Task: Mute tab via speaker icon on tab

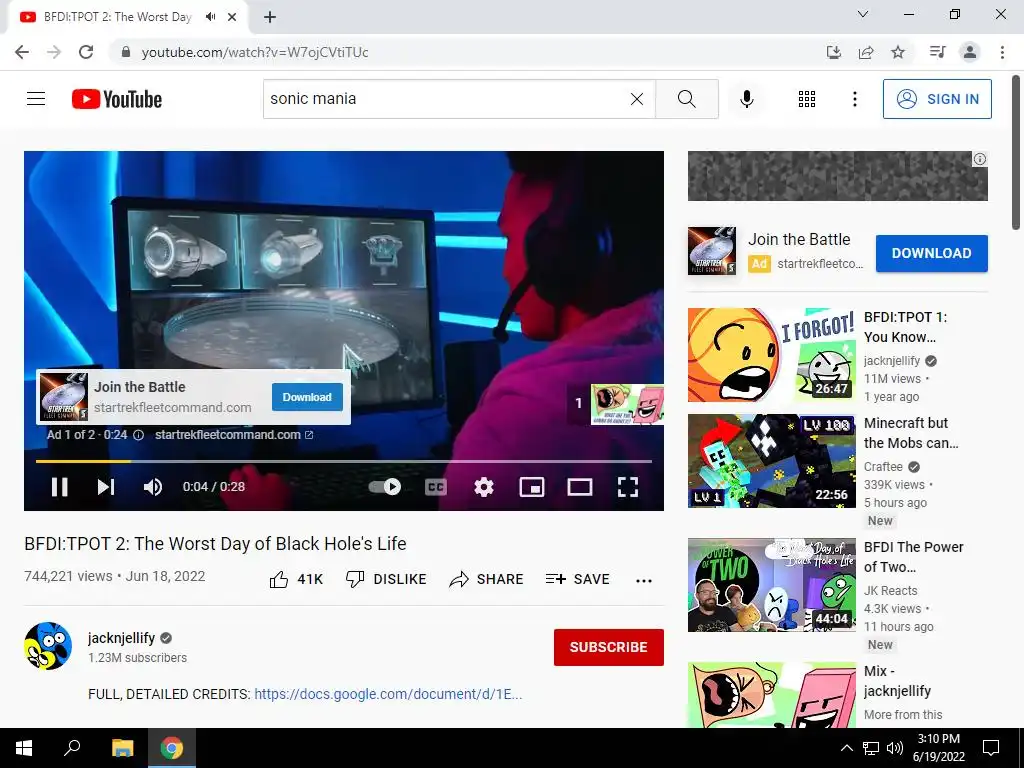Action: coord(210,17)
